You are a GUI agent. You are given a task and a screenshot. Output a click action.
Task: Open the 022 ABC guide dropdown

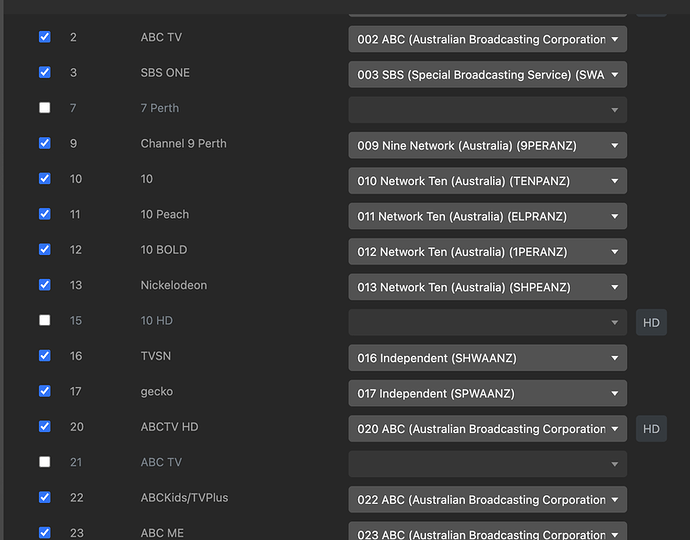[488, 500]
